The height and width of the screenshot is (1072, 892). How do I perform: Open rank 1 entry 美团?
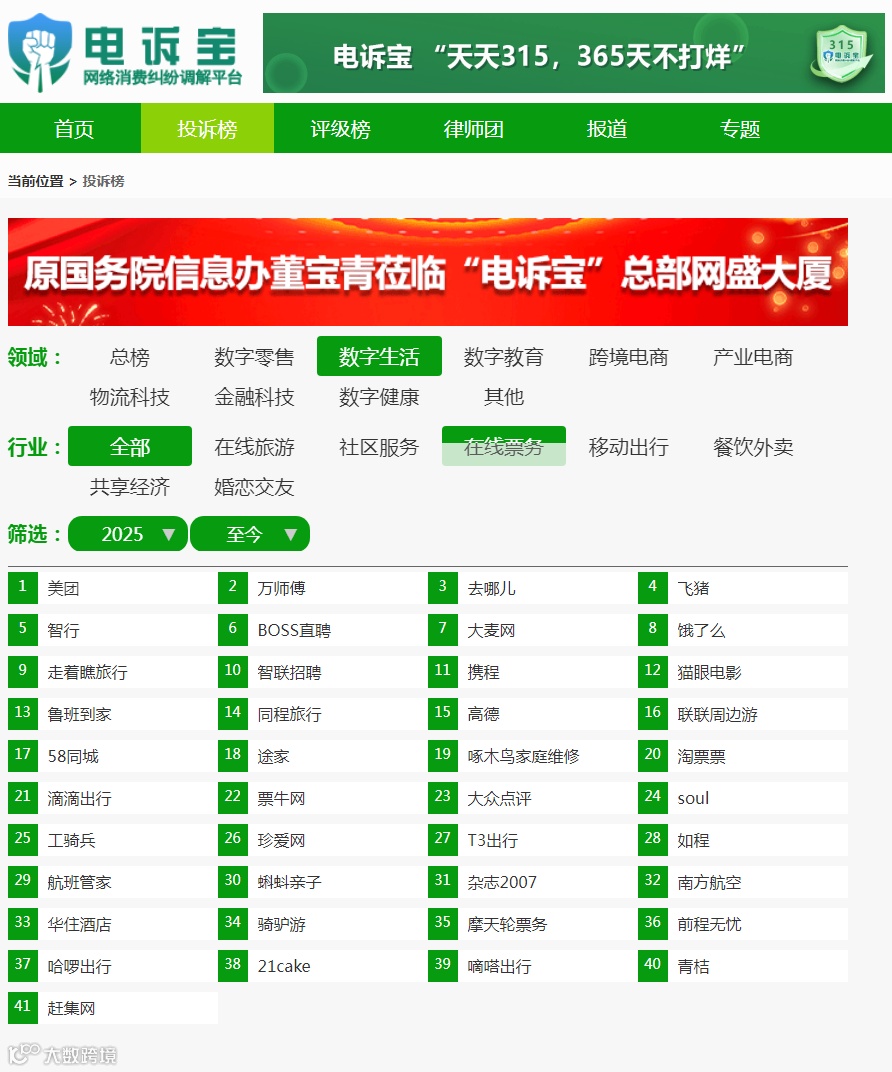pyautogui.click(x=113, y=588)
